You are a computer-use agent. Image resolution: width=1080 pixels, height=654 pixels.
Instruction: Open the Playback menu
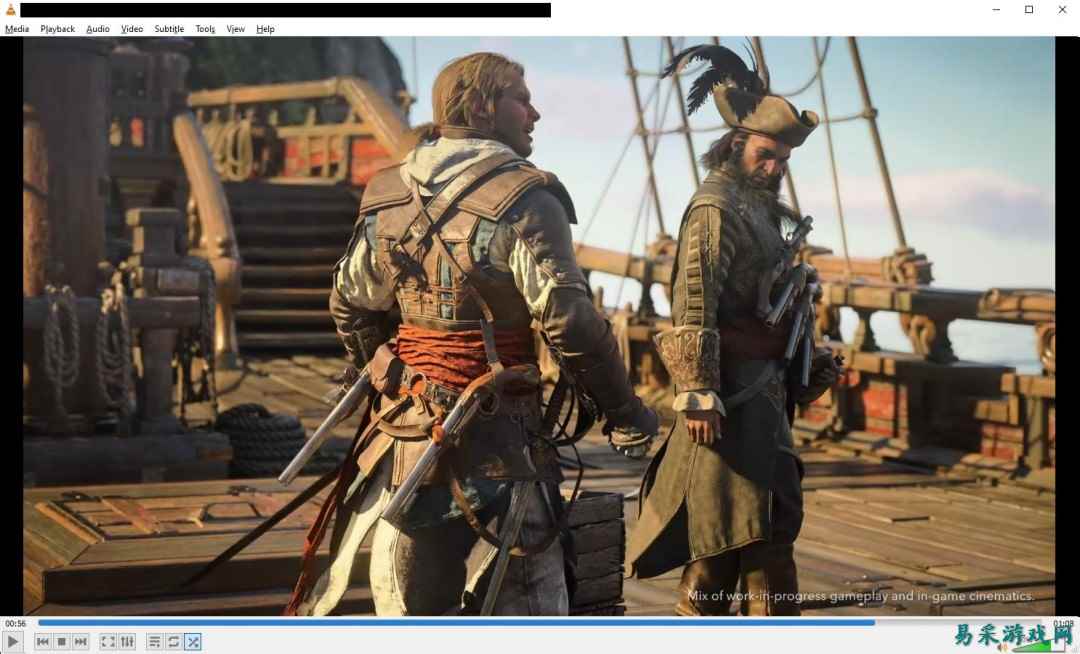click(58, 29)
